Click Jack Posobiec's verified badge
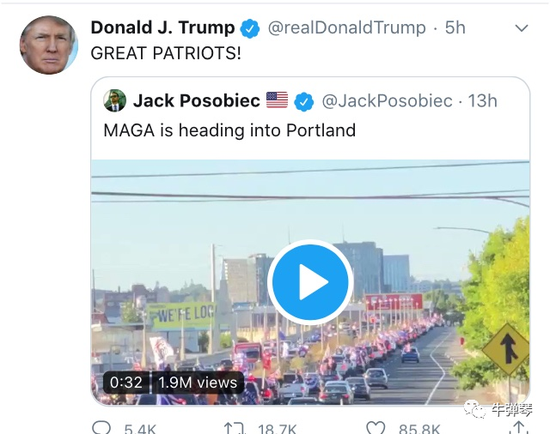This screenshot has width=550, height=434. click(304, 102)
